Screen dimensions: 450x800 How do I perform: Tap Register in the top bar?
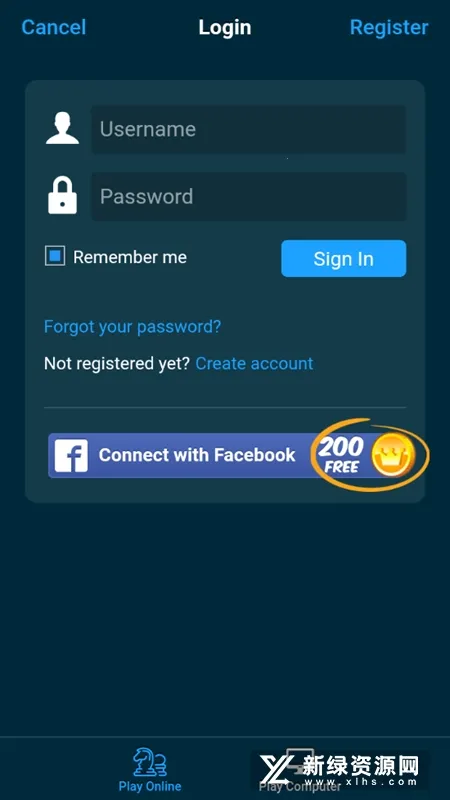(389, 27)
